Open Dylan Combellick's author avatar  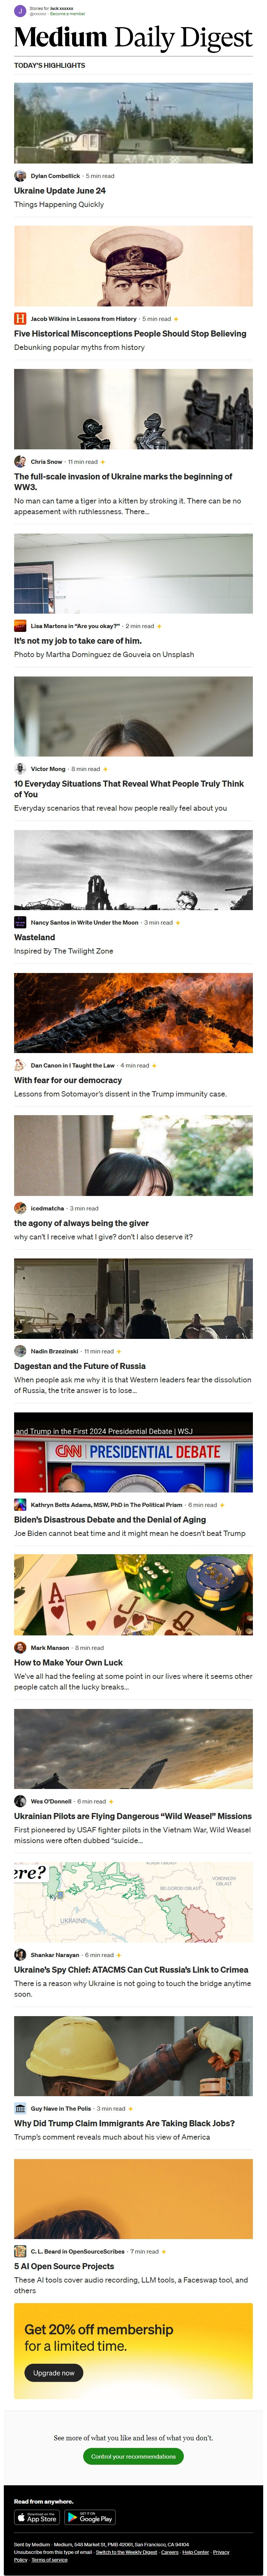pos(20,176)
